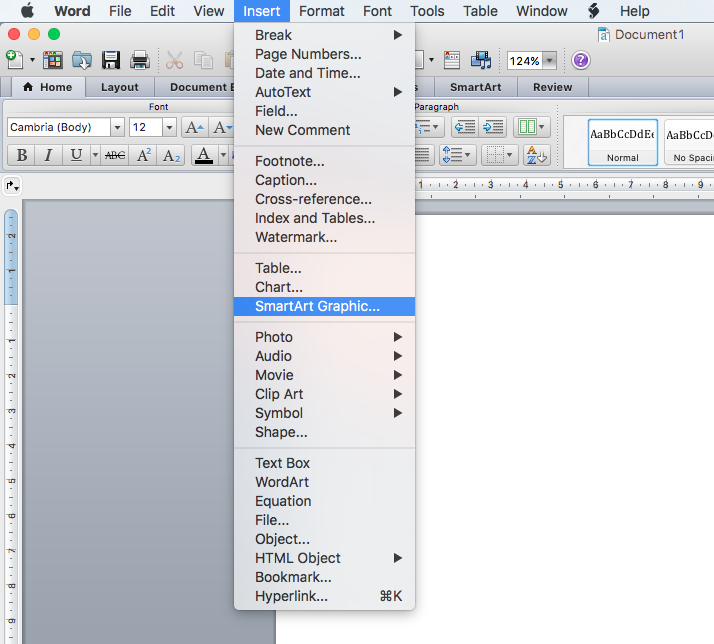The image size is (714, 644).
Task: Open the font size dropdown
Action: 169,127
